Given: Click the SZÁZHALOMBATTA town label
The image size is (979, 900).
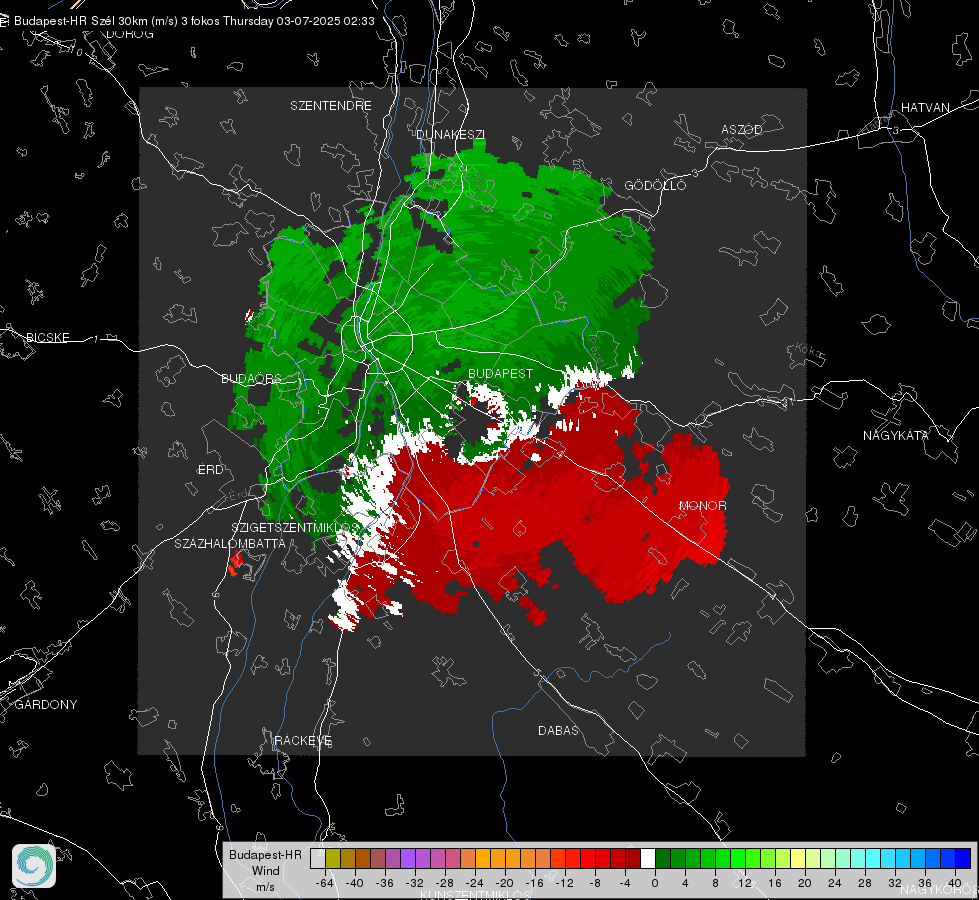Looking at the screenshot, I should (x=230, y=543).
